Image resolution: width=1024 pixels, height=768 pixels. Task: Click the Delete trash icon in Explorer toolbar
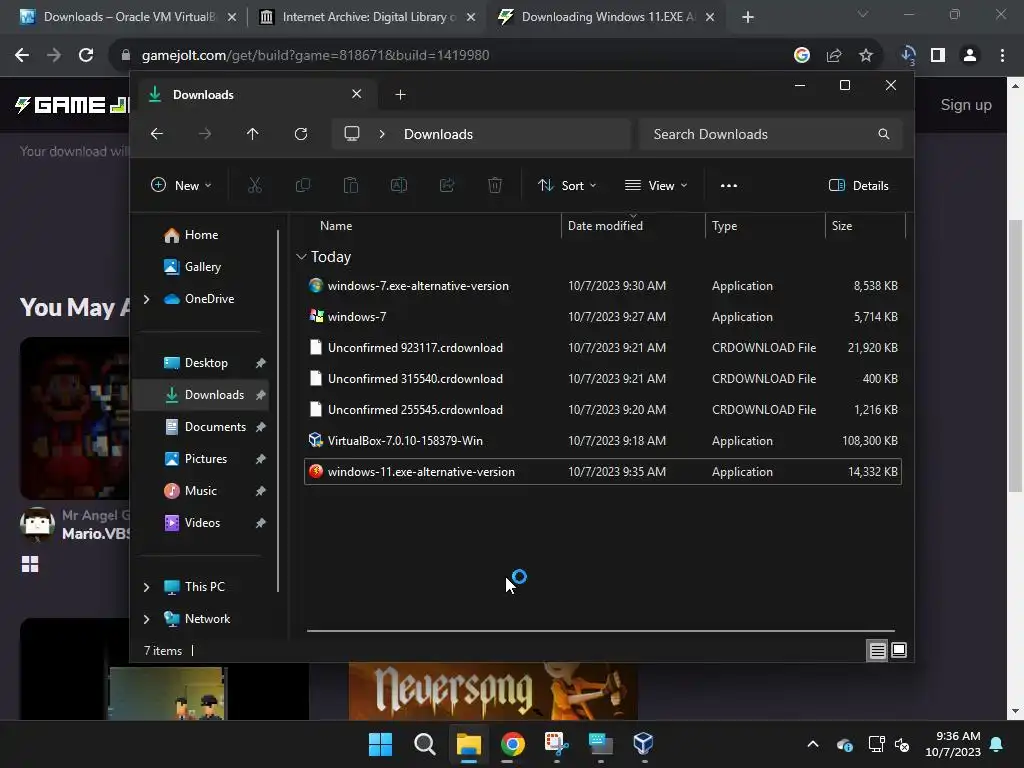pyautogui.click(x=495, y=185)
